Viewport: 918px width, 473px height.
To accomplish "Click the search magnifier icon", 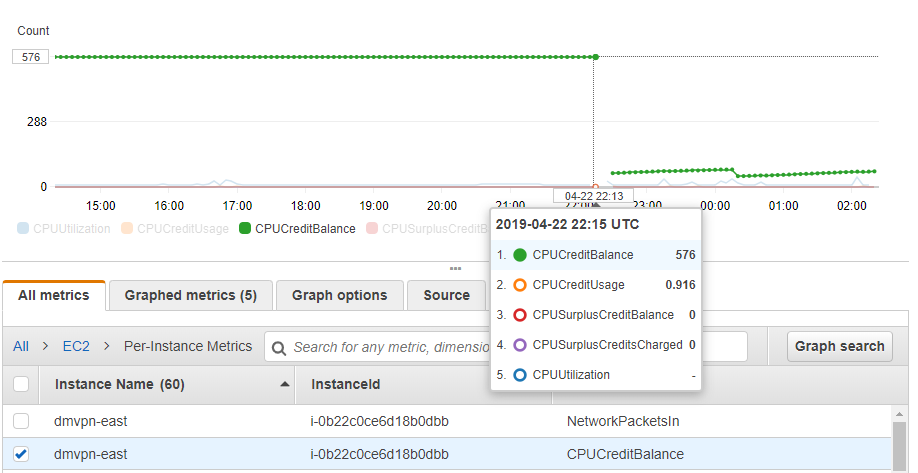I will [278, 347].
